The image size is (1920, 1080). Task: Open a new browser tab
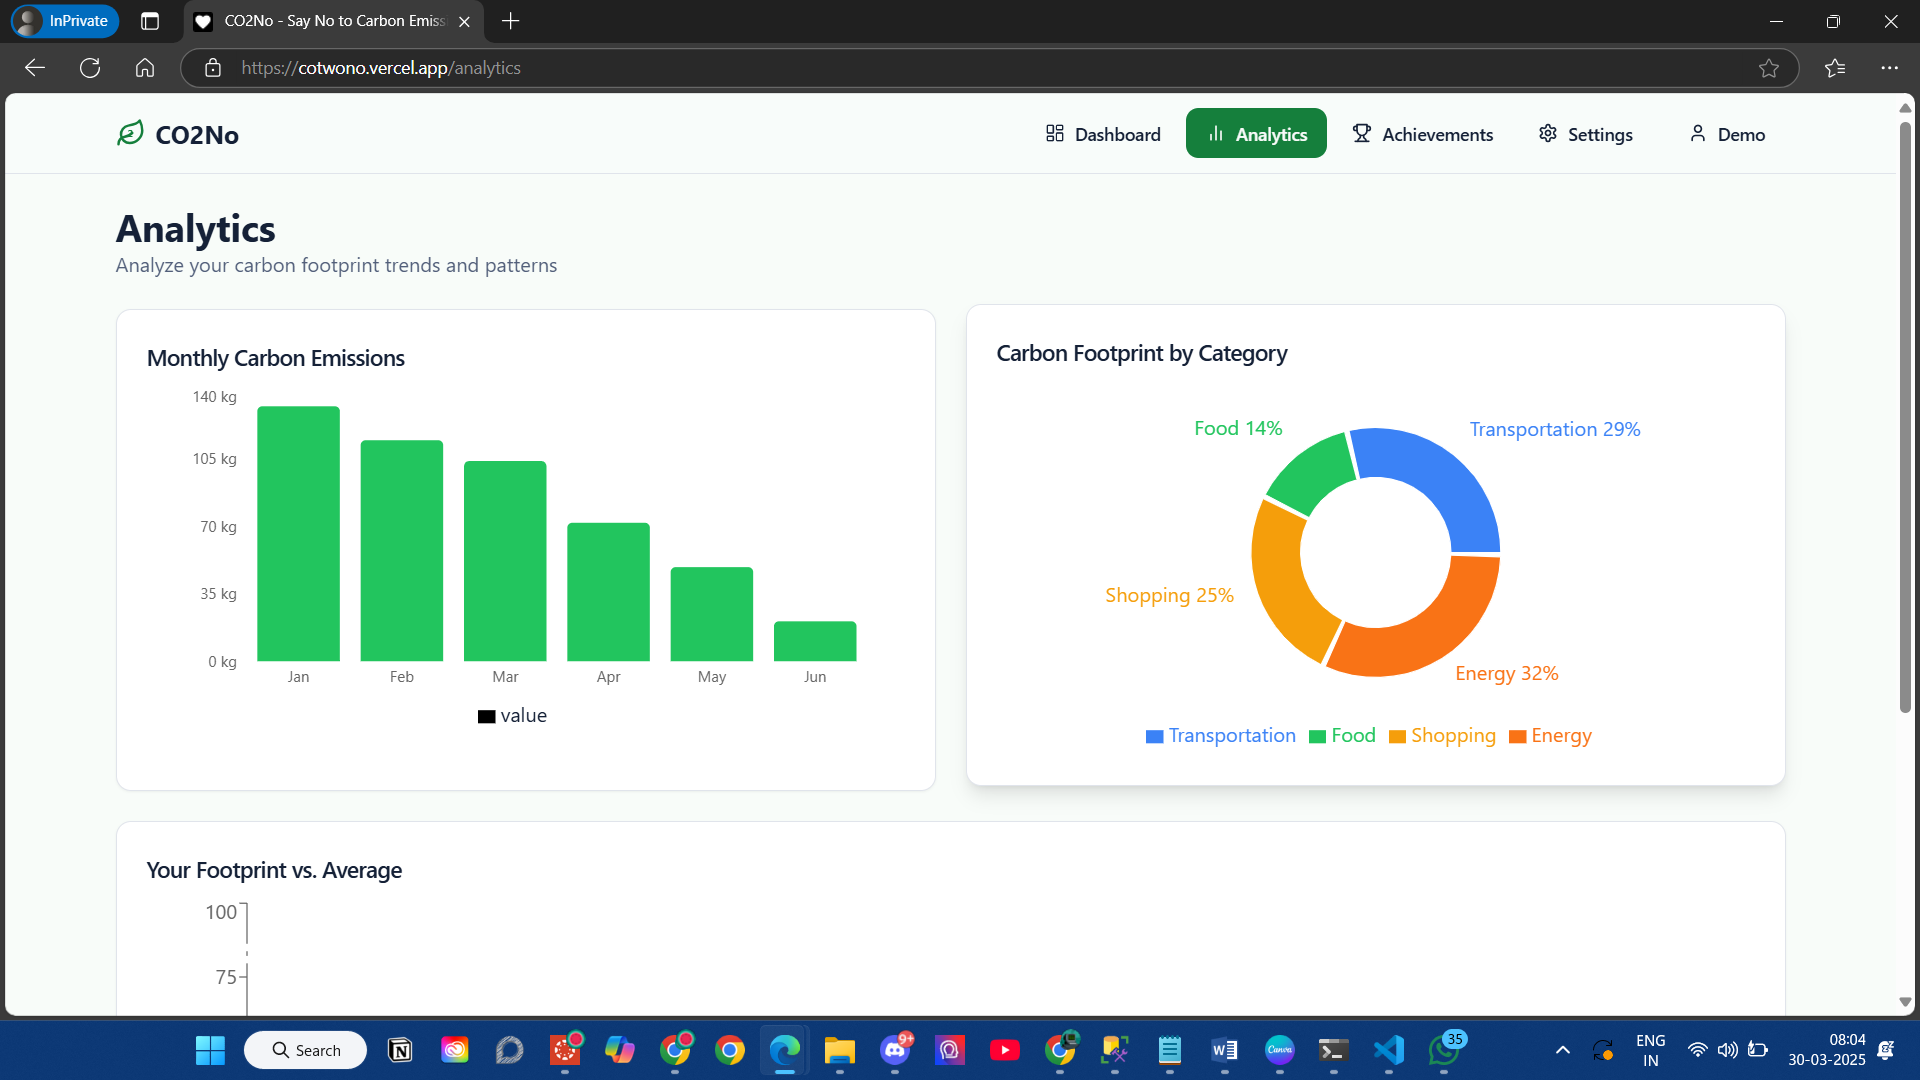(510, 21)
